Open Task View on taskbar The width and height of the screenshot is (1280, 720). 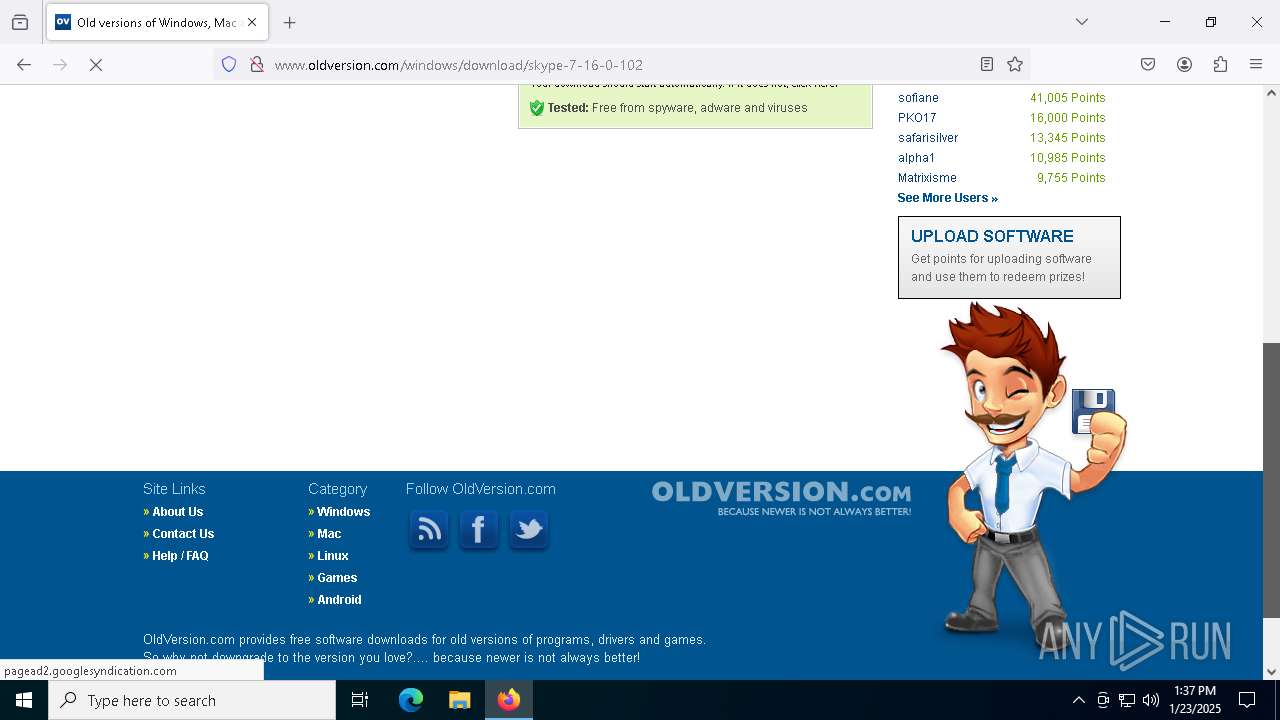coord(360,700)
